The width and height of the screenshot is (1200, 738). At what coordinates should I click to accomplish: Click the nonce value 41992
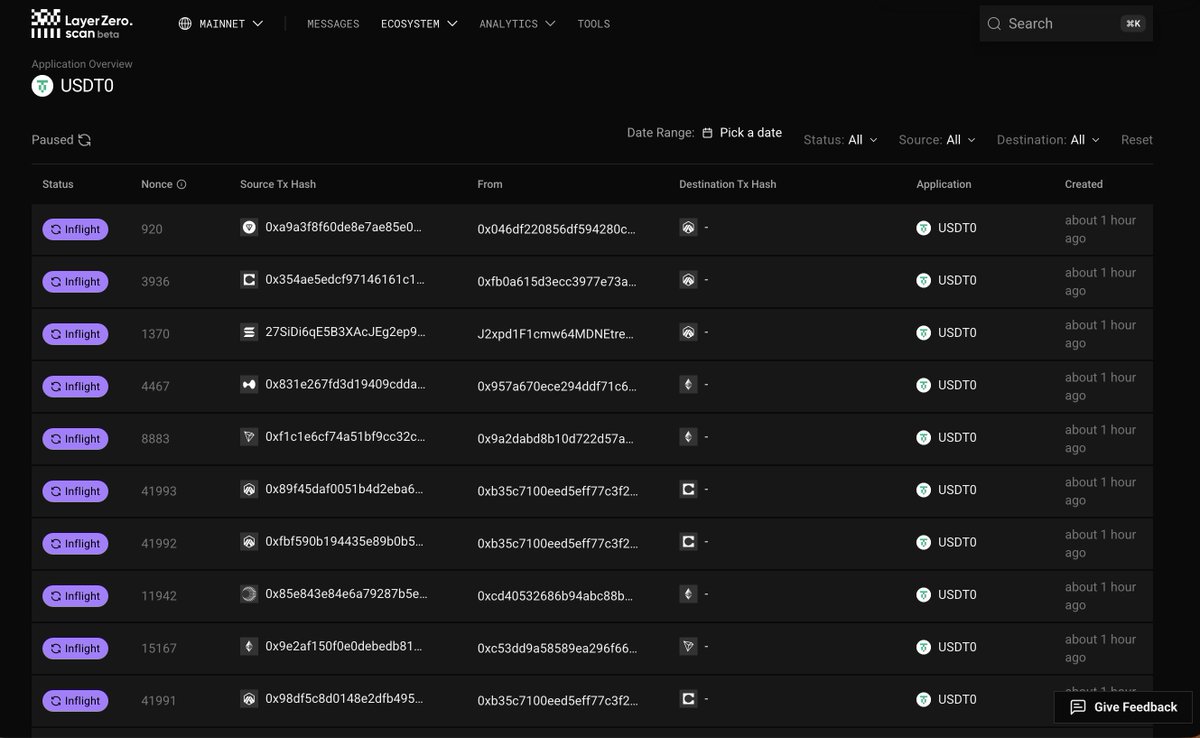coord(159,543)
